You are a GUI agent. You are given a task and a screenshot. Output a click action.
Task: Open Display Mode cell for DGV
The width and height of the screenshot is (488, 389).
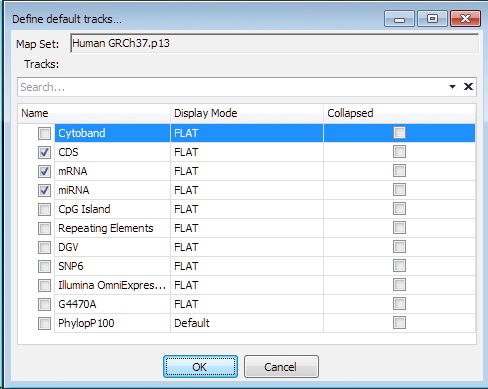click(x=247, y=247)
